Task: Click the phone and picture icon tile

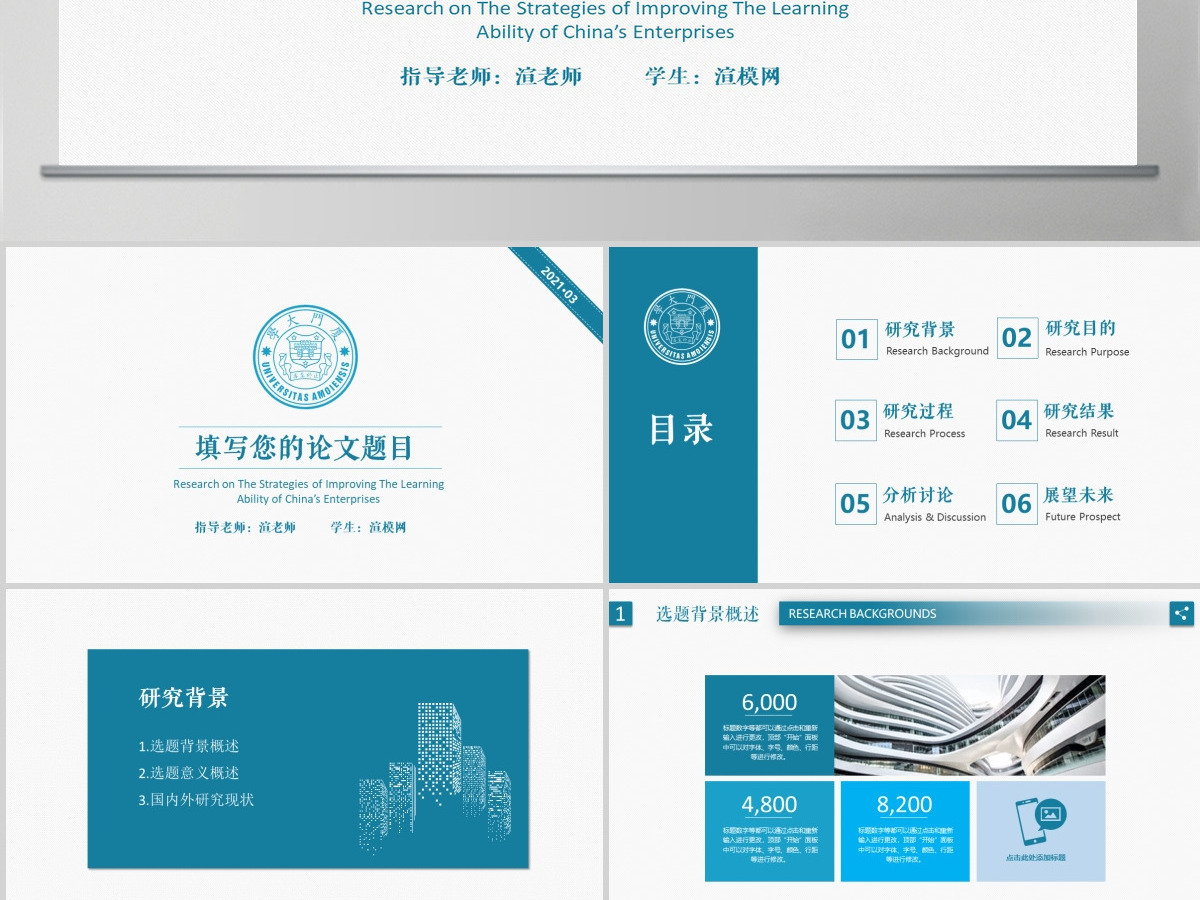Action: click(1041, 831)
